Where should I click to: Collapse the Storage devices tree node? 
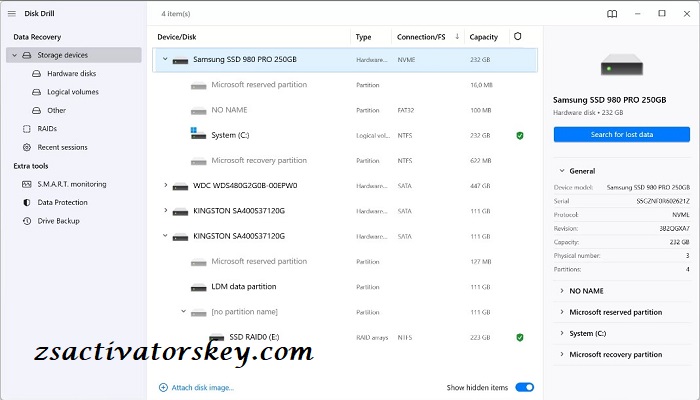click(14, 55)
